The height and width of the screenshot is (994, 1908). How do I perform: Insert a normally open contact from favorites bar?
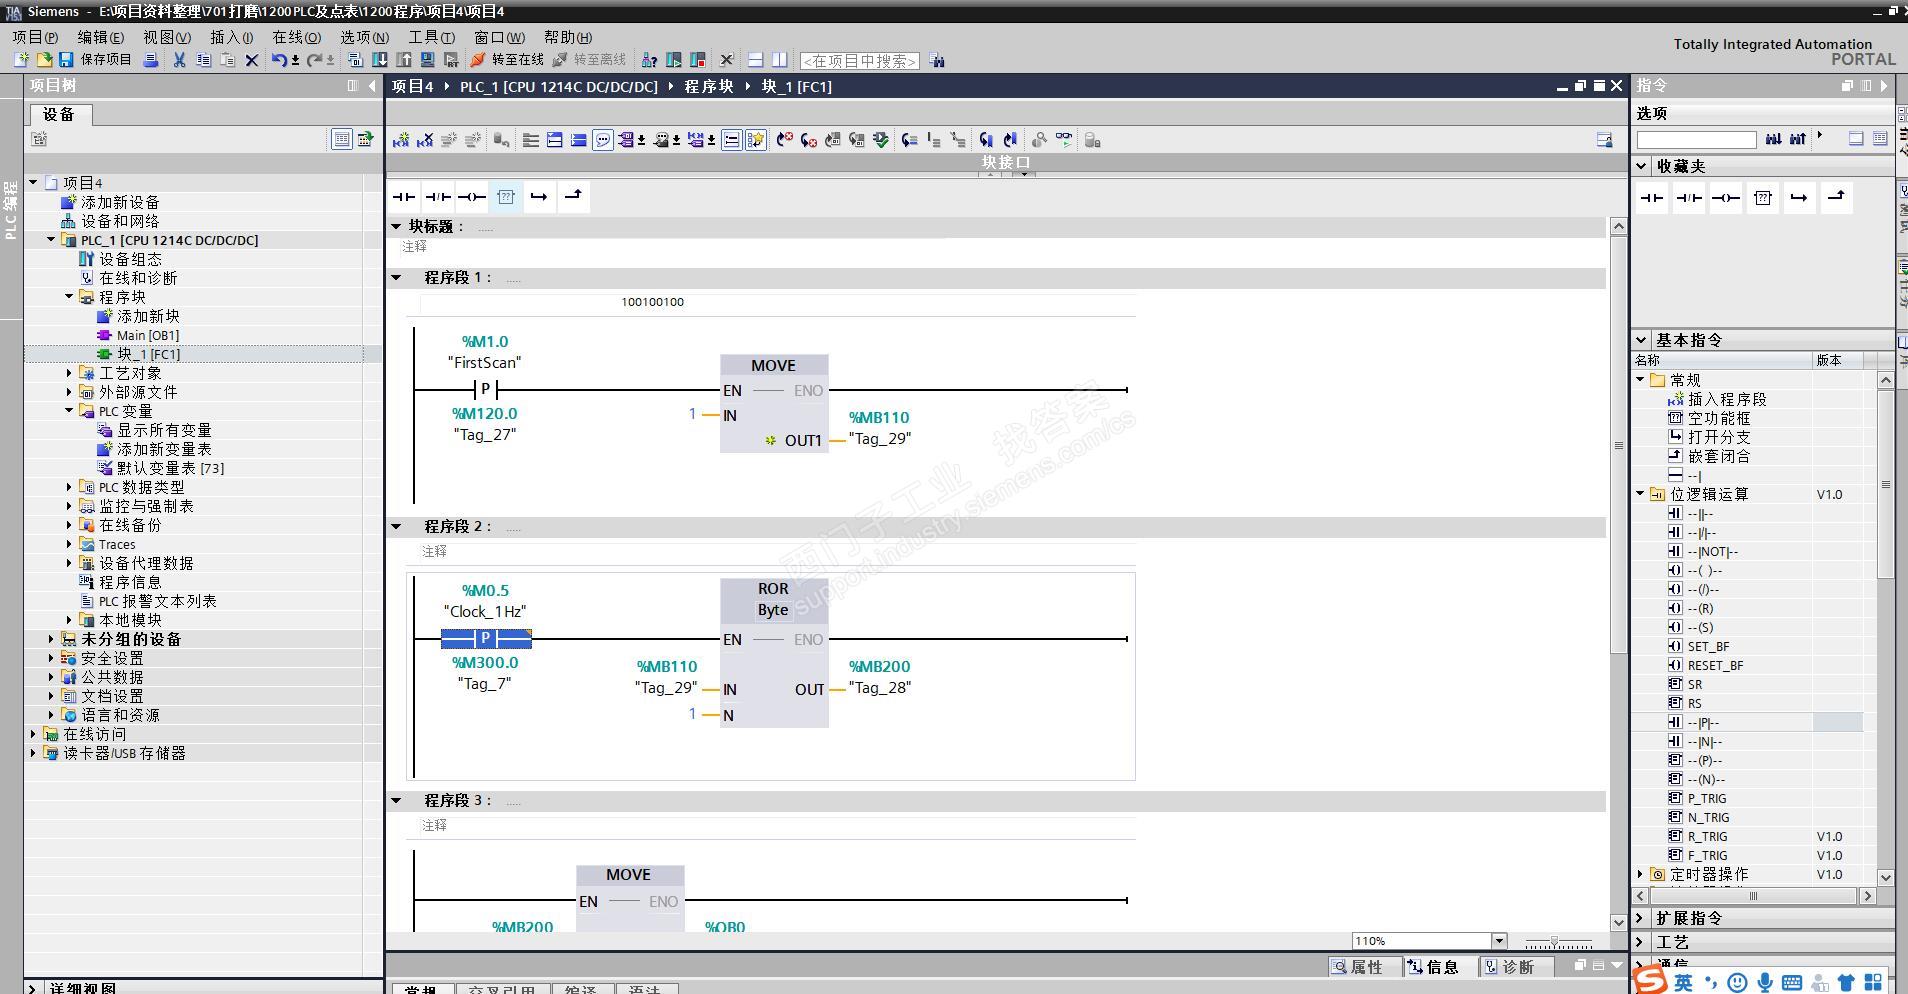[x=404, y=197]
